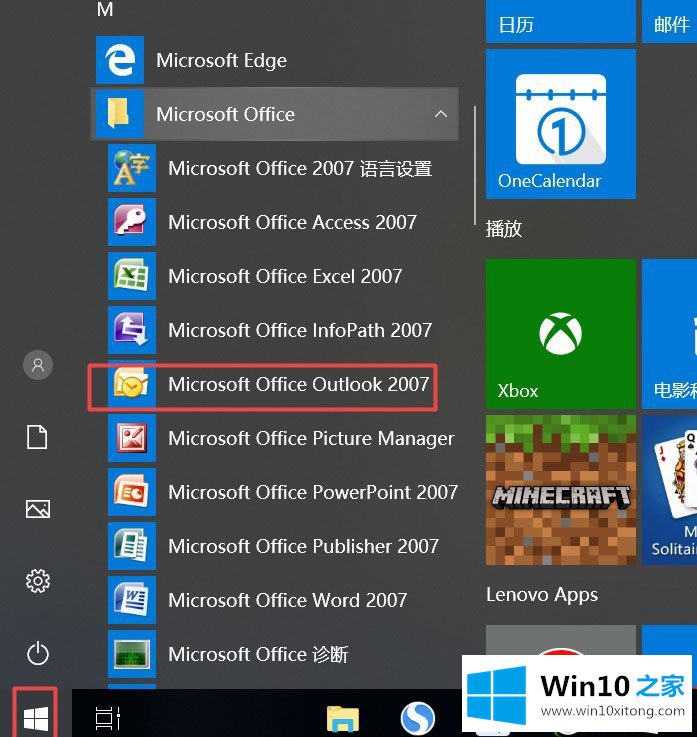The width and height of the screenshot is (697, 737).
Task: Open the Minecraft tile
Action: point(561,490)
